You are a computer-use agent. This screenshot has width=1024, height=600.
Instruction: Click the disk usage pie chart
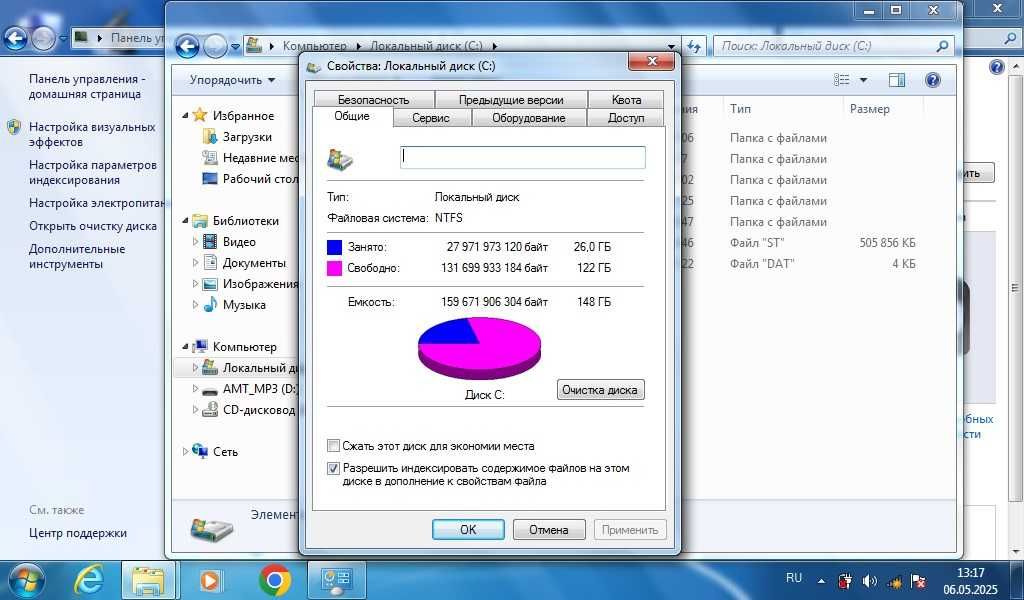479,348
